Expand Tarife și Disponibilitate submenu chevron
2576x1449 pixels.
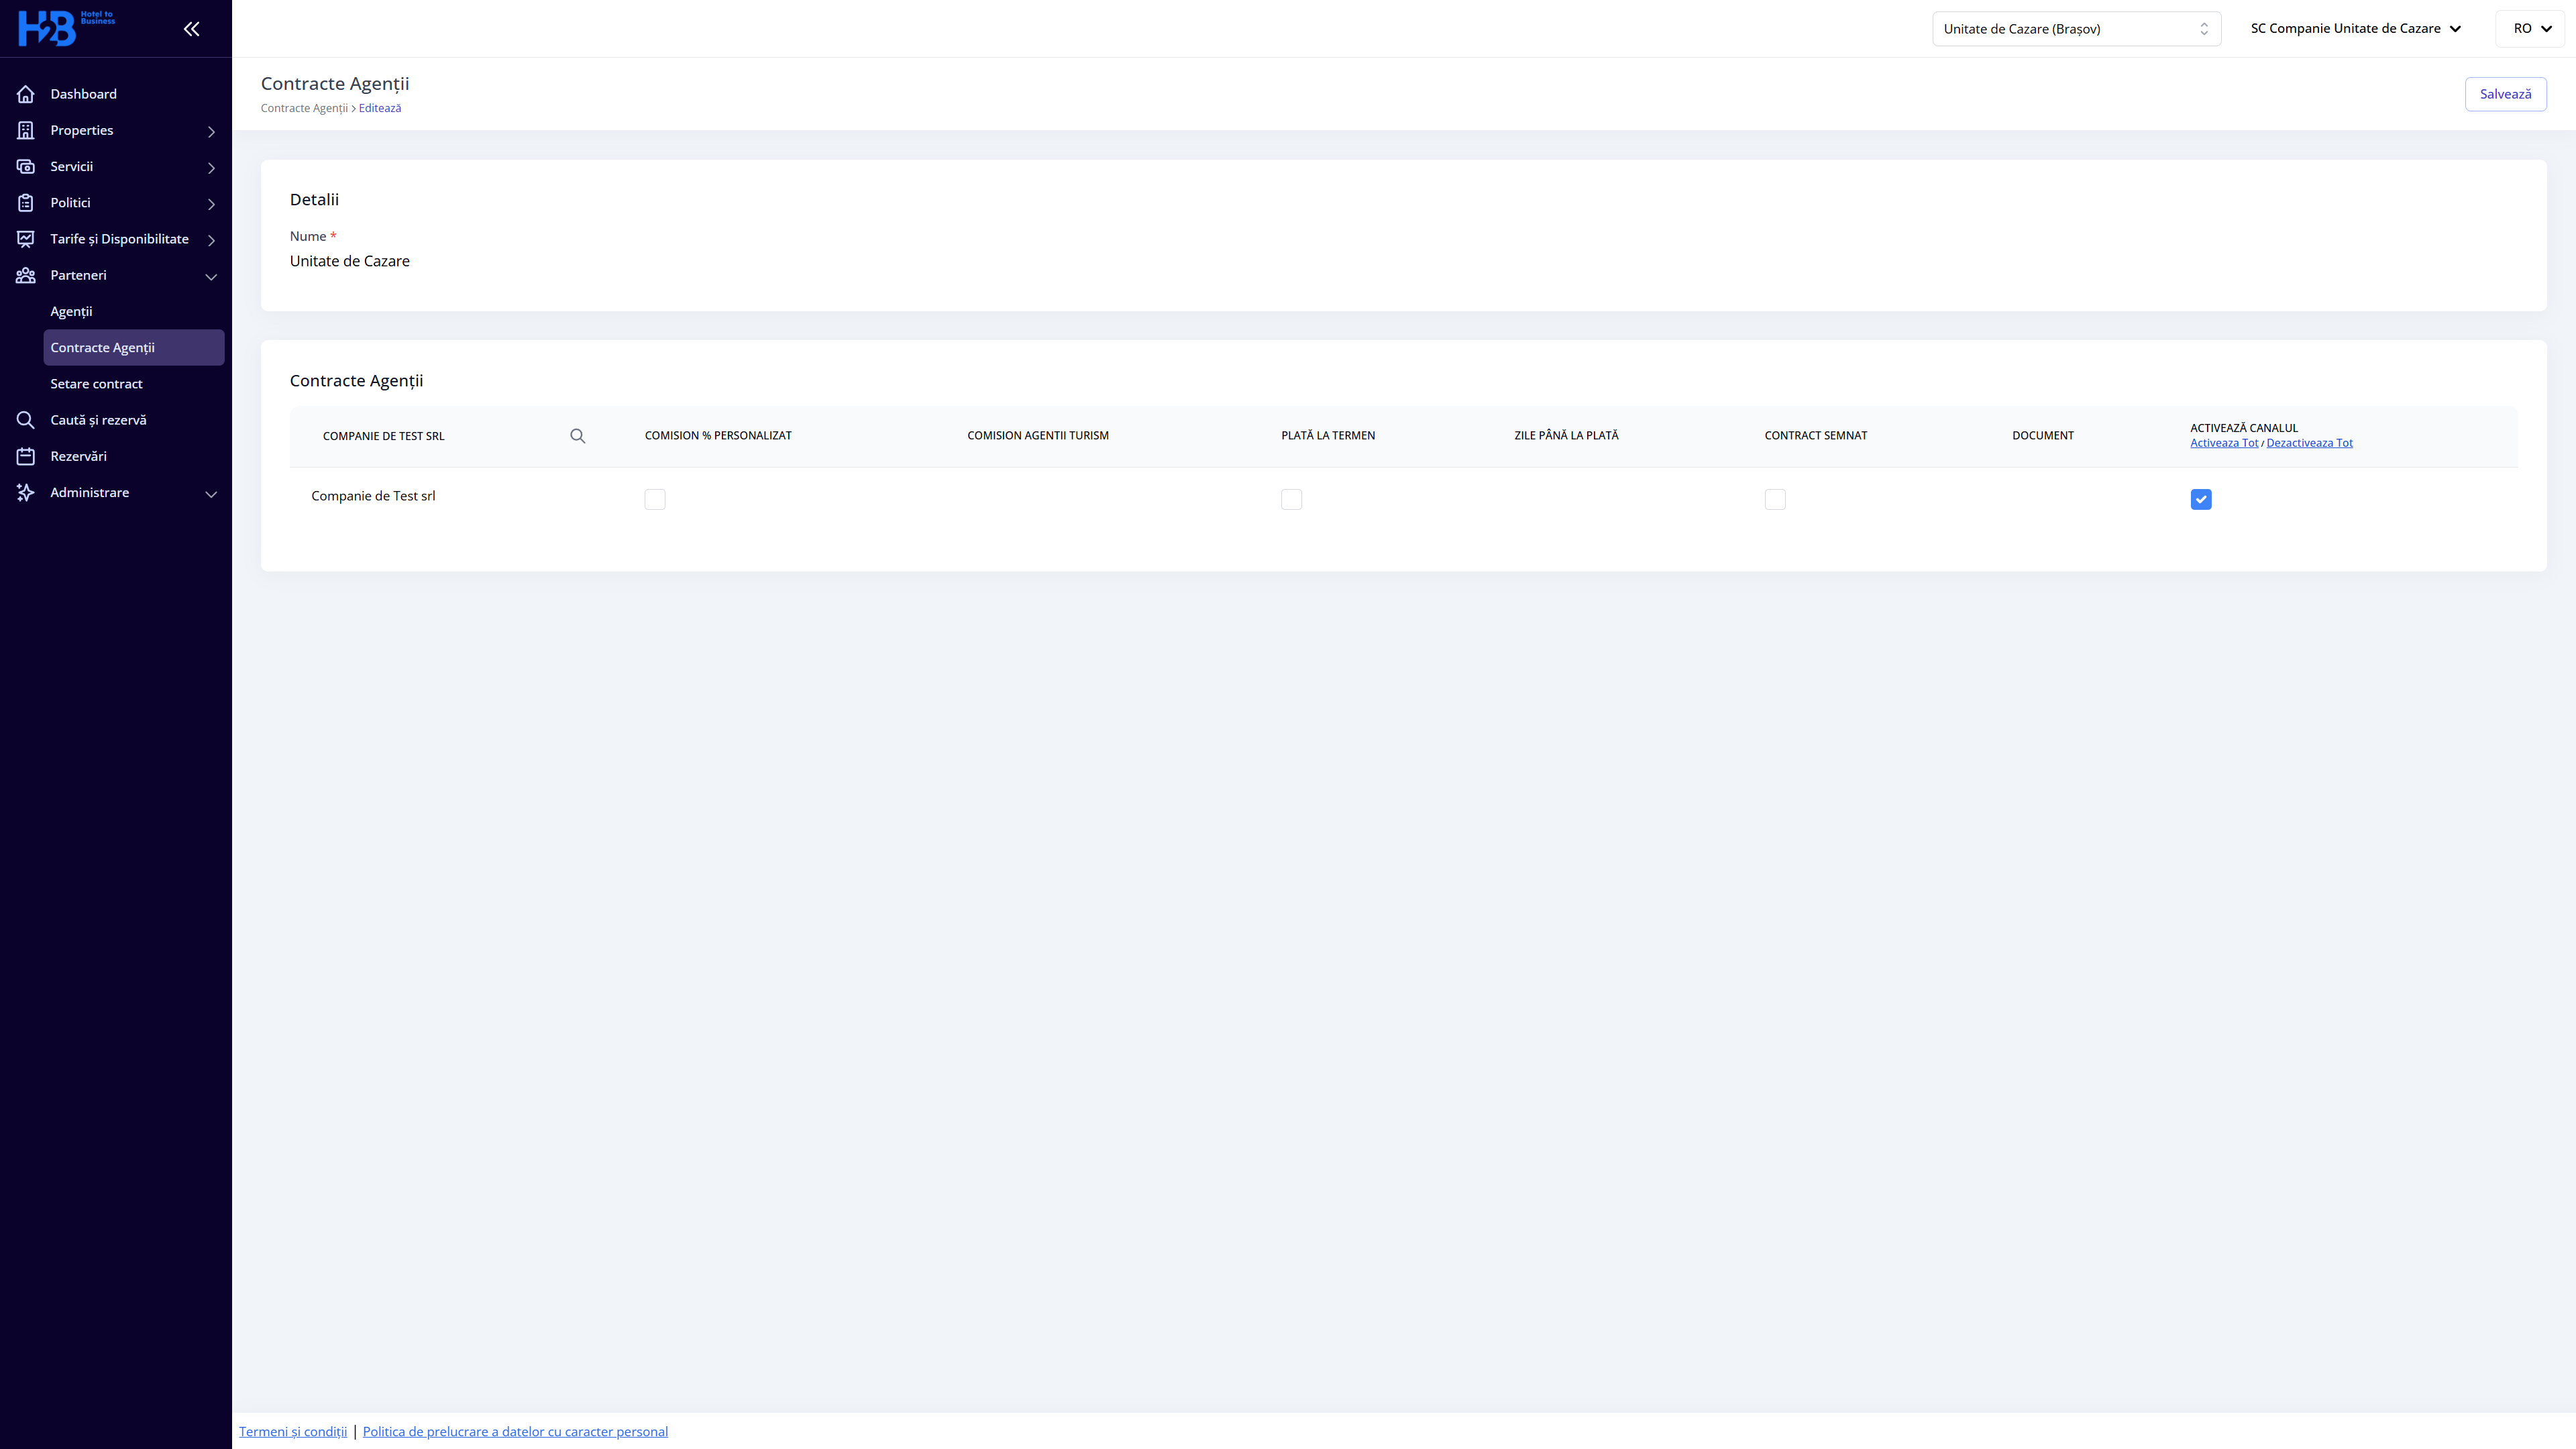pyautogui.click(x=211, y=240)
